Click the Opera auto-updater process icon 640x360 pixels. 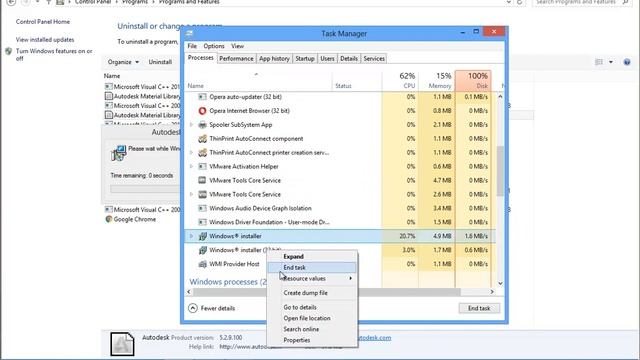pos(202,97)
